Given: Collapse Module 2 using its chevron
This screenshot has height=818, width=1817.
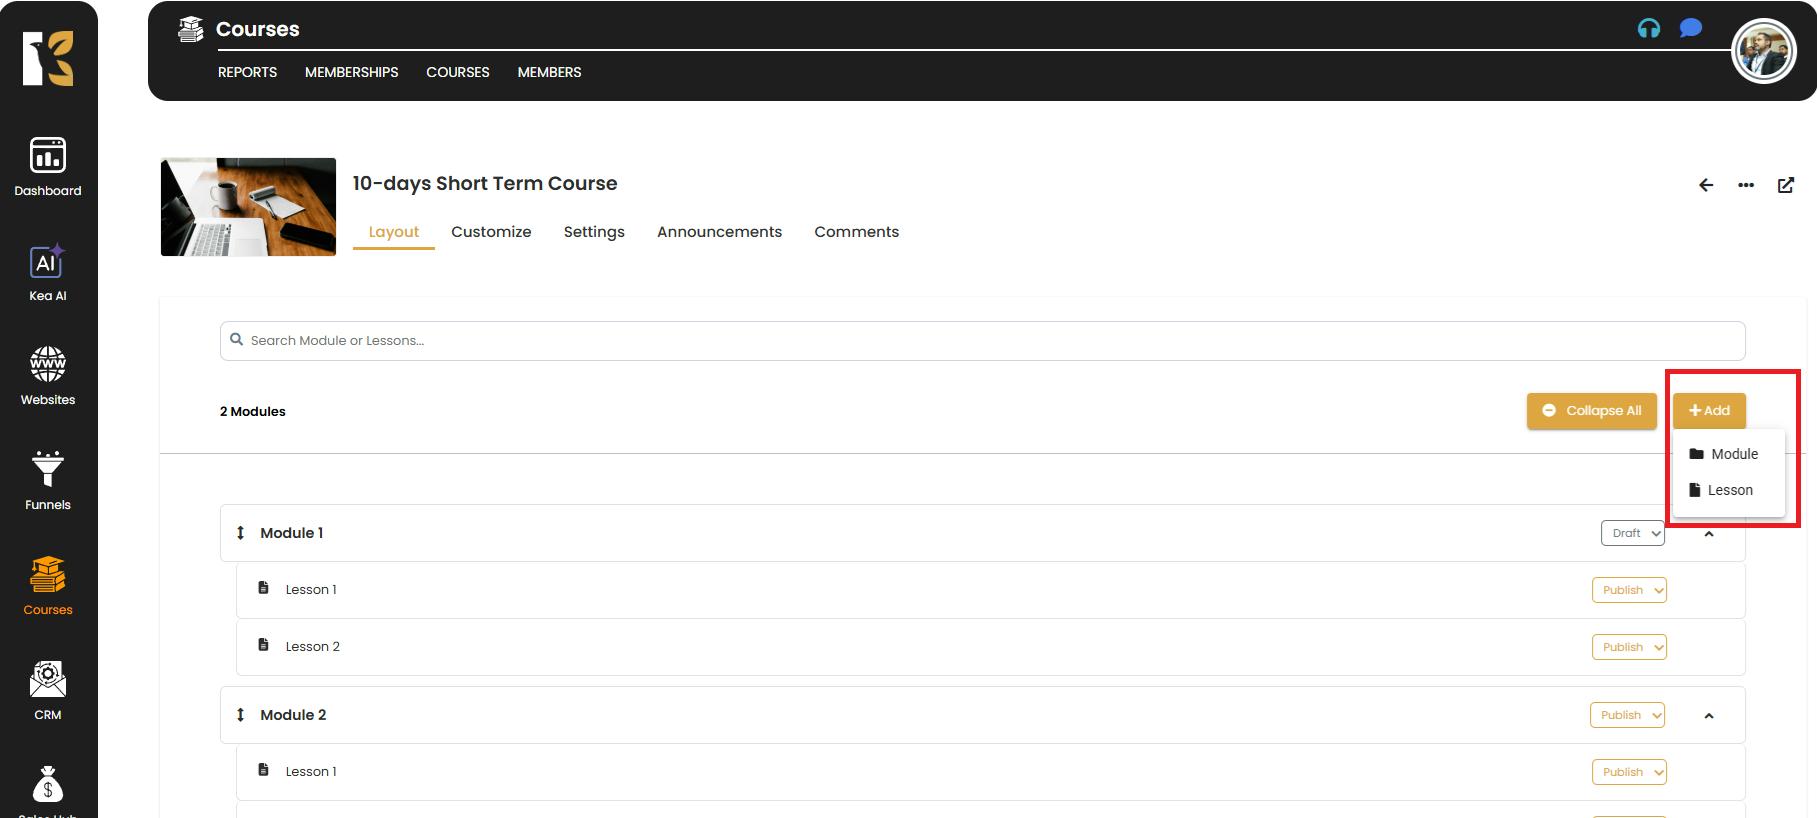Looking at the screenshot, I should [1709, 716].
